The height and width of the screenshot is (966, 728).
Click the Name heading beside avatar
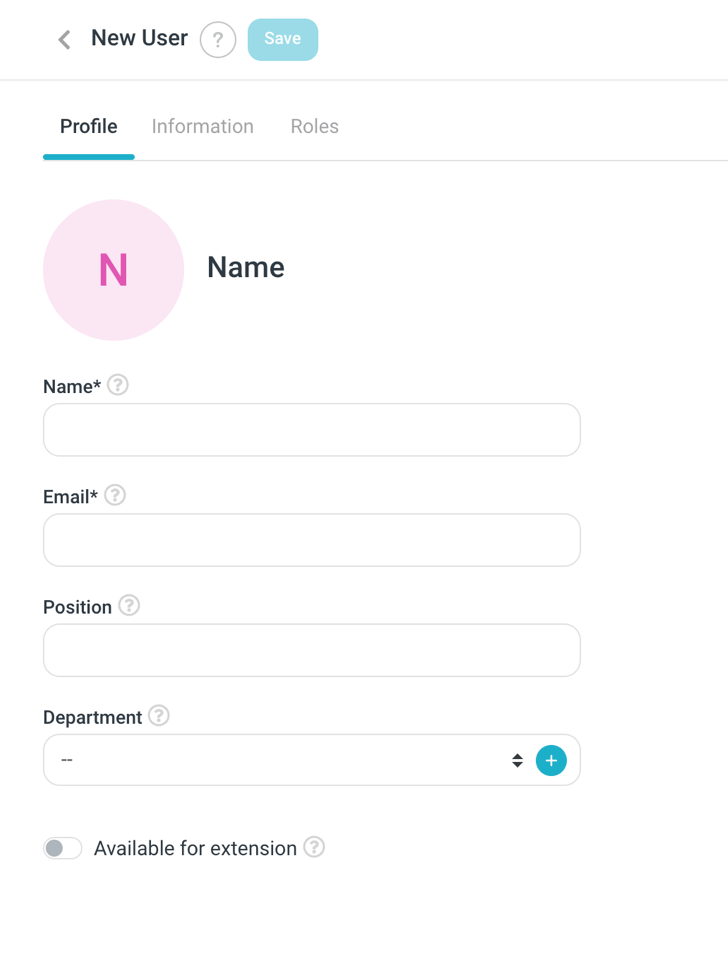tap(246, 268)
